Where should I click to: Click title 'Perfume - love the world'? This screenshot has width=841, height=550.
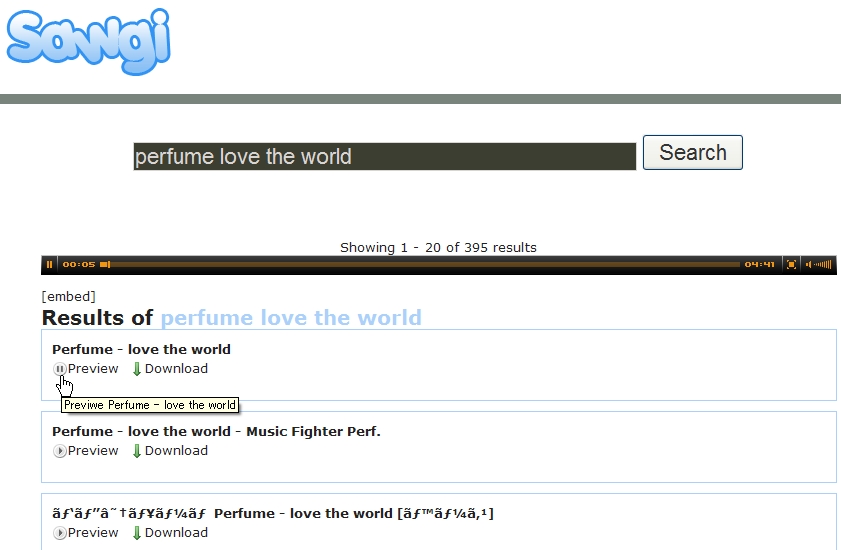pyautogui.click(x=142, y=349)
